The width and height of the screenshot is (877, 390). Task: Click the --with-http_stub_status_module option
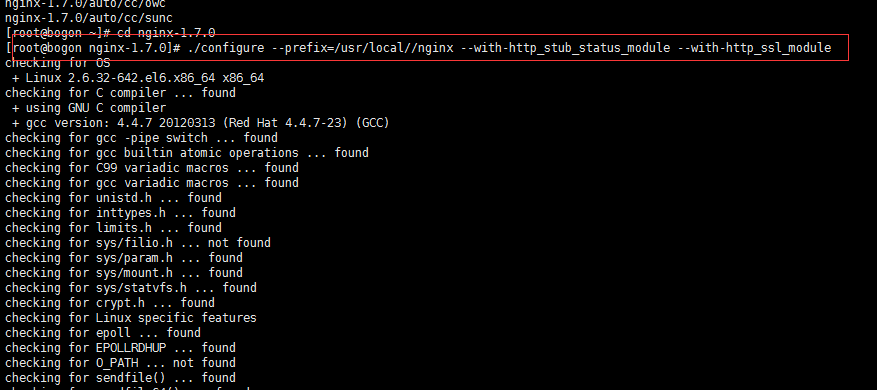(565, 48)
